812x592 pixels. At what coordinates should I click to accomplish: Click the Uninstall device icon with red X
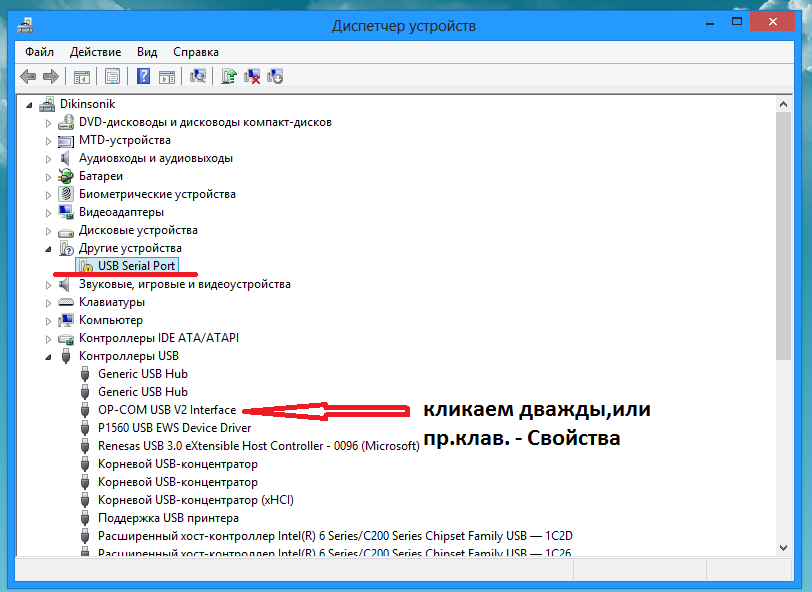[x=253, y=76]
